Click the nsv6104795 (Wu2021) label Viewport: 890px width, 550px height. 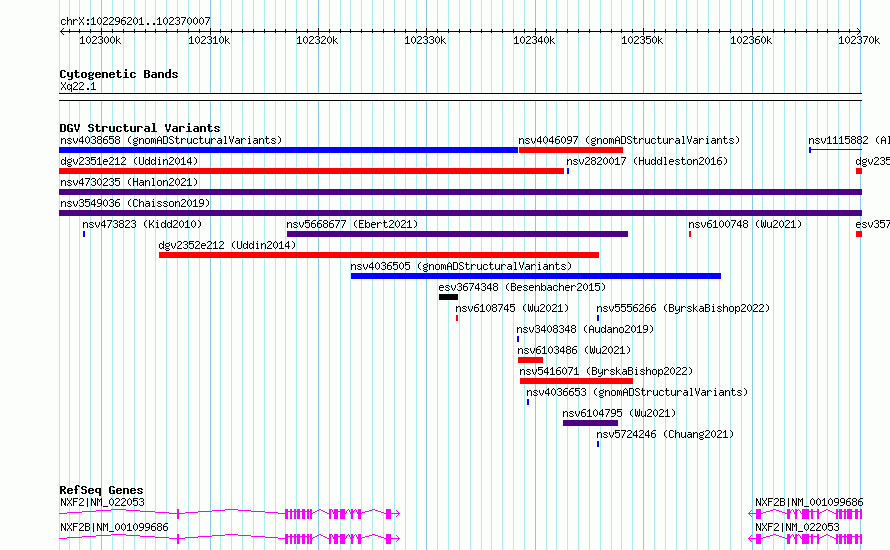point(619,413)
